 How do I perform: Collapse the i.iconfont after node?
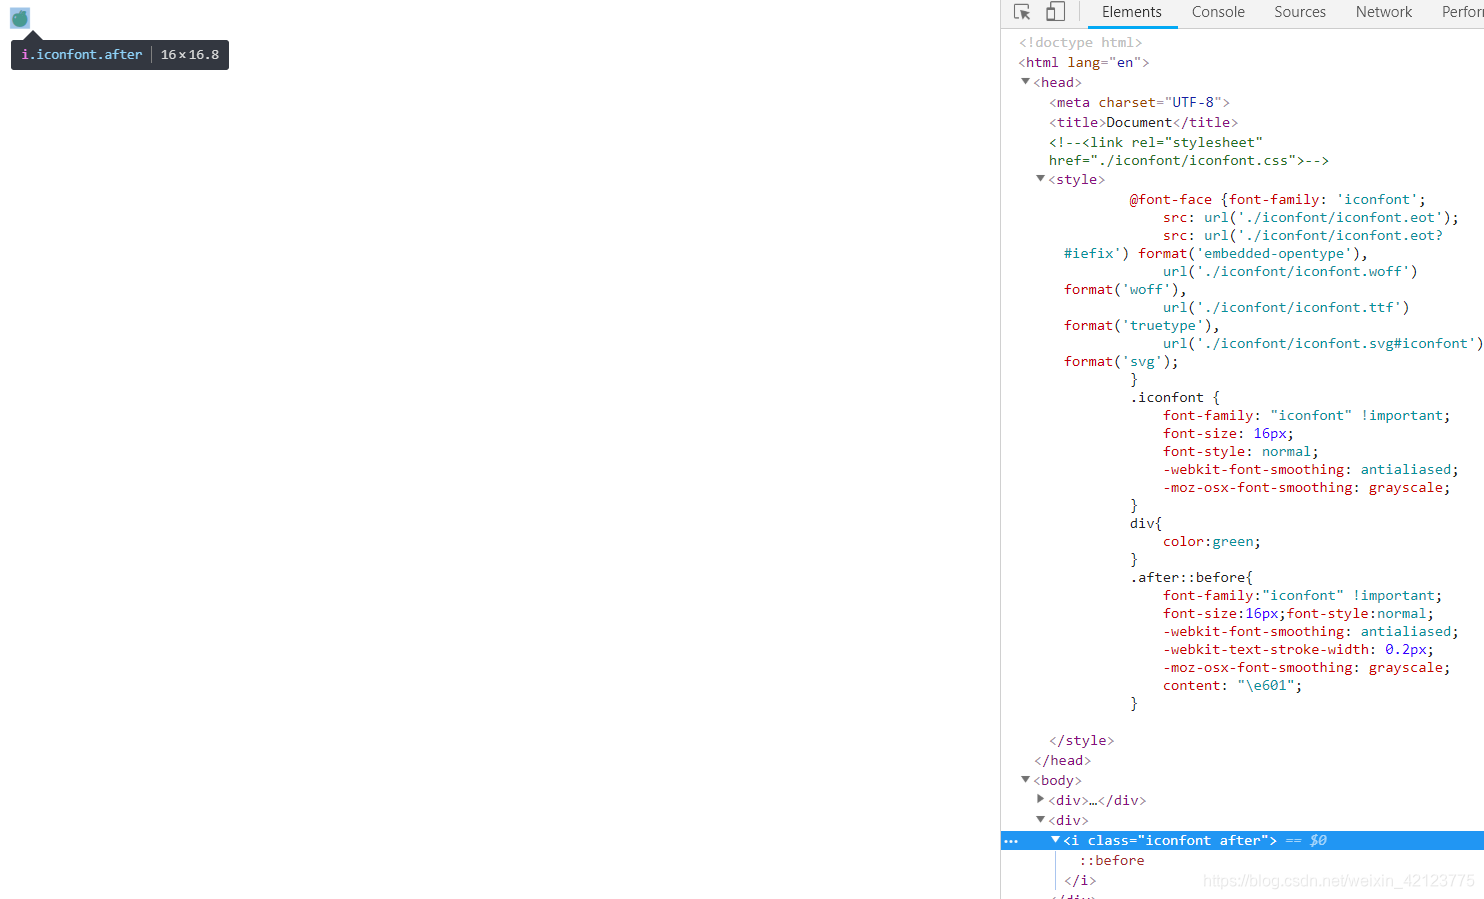1055,840
